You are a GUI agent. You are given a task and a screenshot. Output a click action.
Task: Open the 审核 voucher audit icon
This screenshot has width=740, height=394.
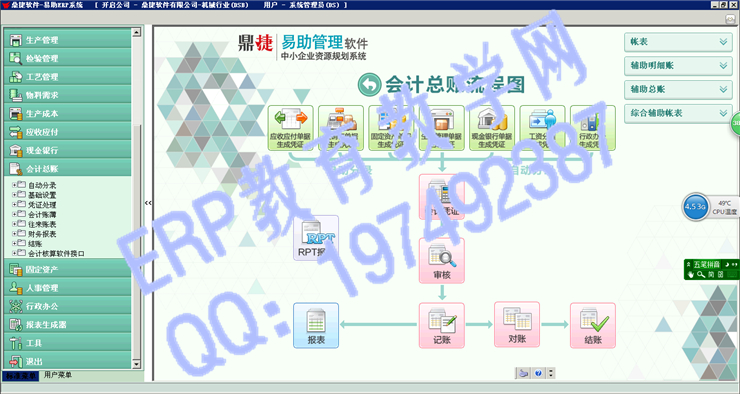coord(442,260)
